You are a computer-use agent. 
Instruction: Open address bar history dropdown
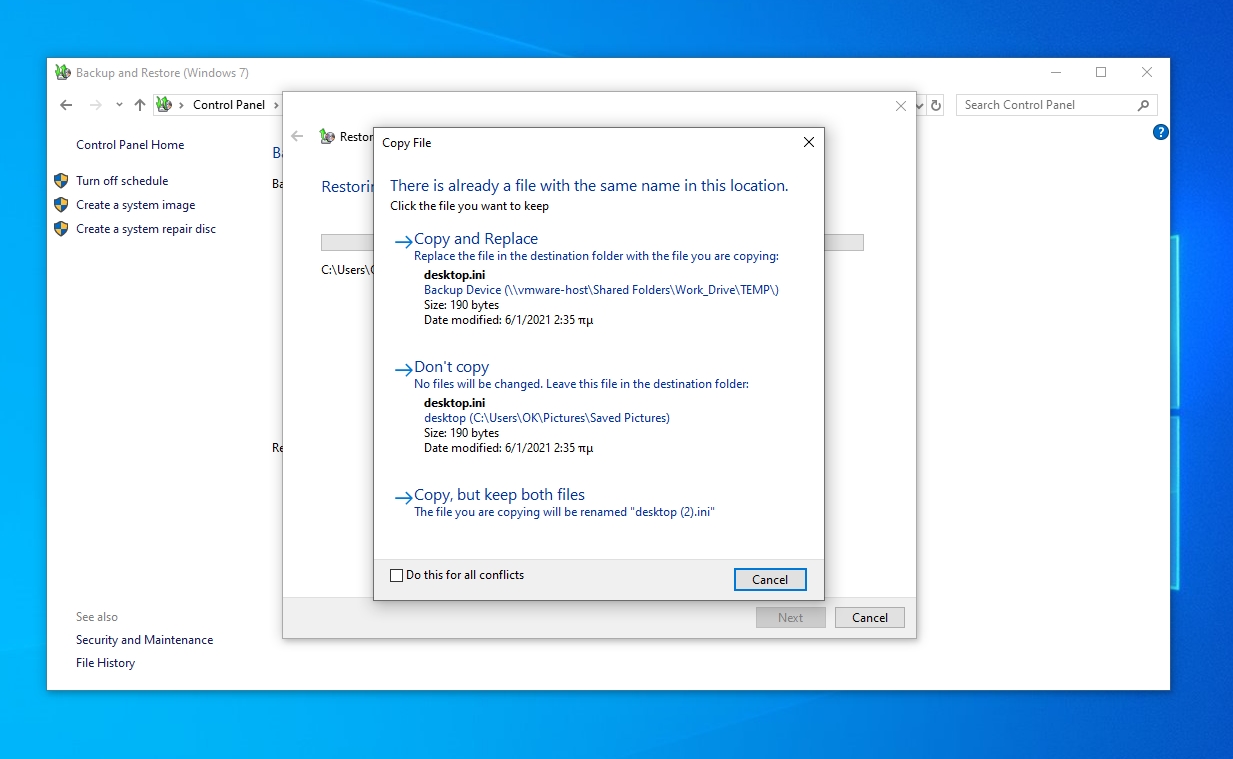coord(920,105)
